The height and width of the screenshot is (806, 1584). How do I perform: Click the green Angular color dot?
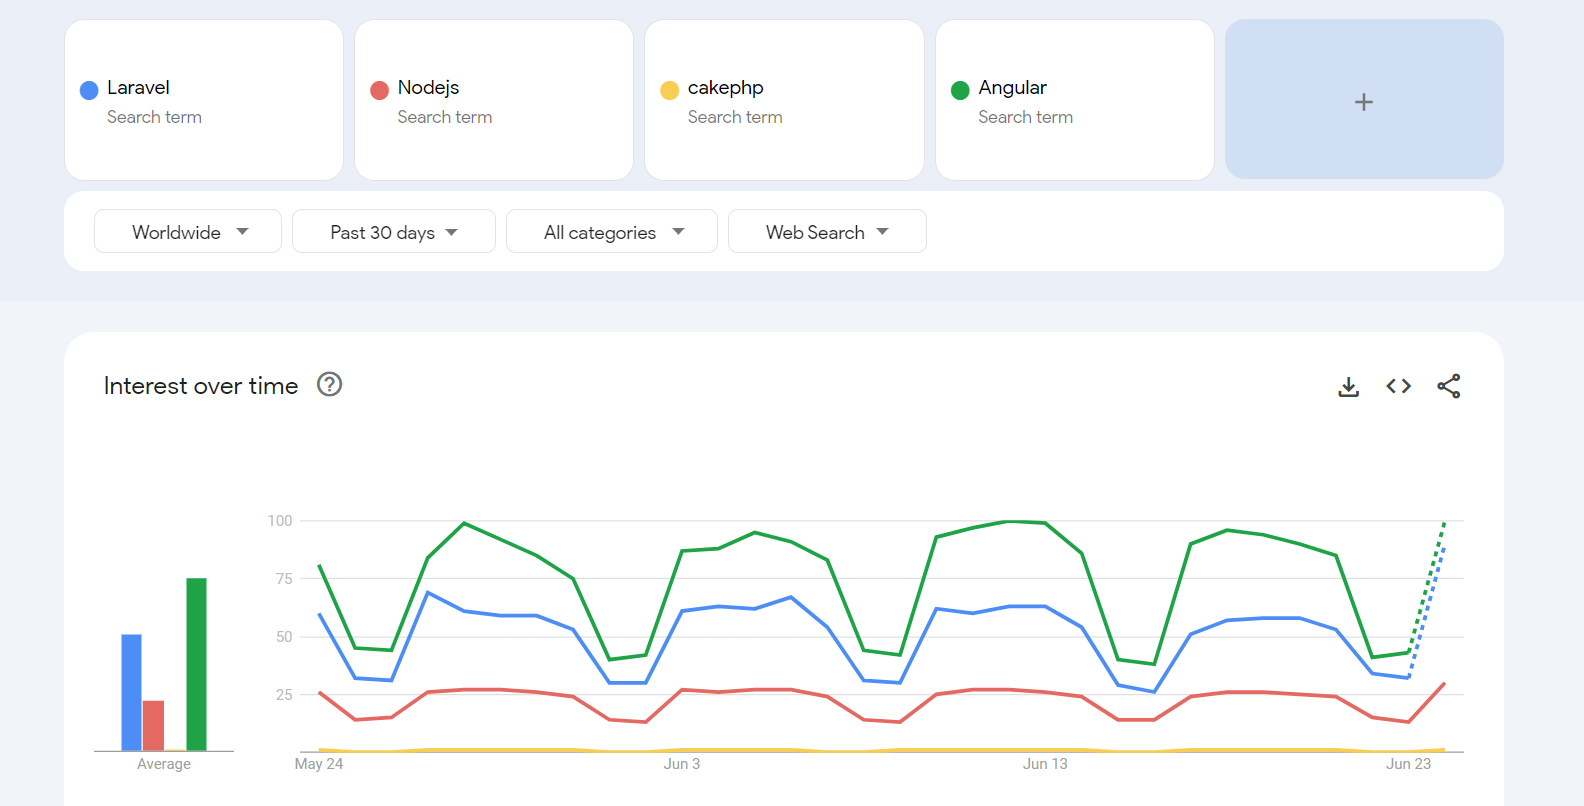click(x=960, y=90)
